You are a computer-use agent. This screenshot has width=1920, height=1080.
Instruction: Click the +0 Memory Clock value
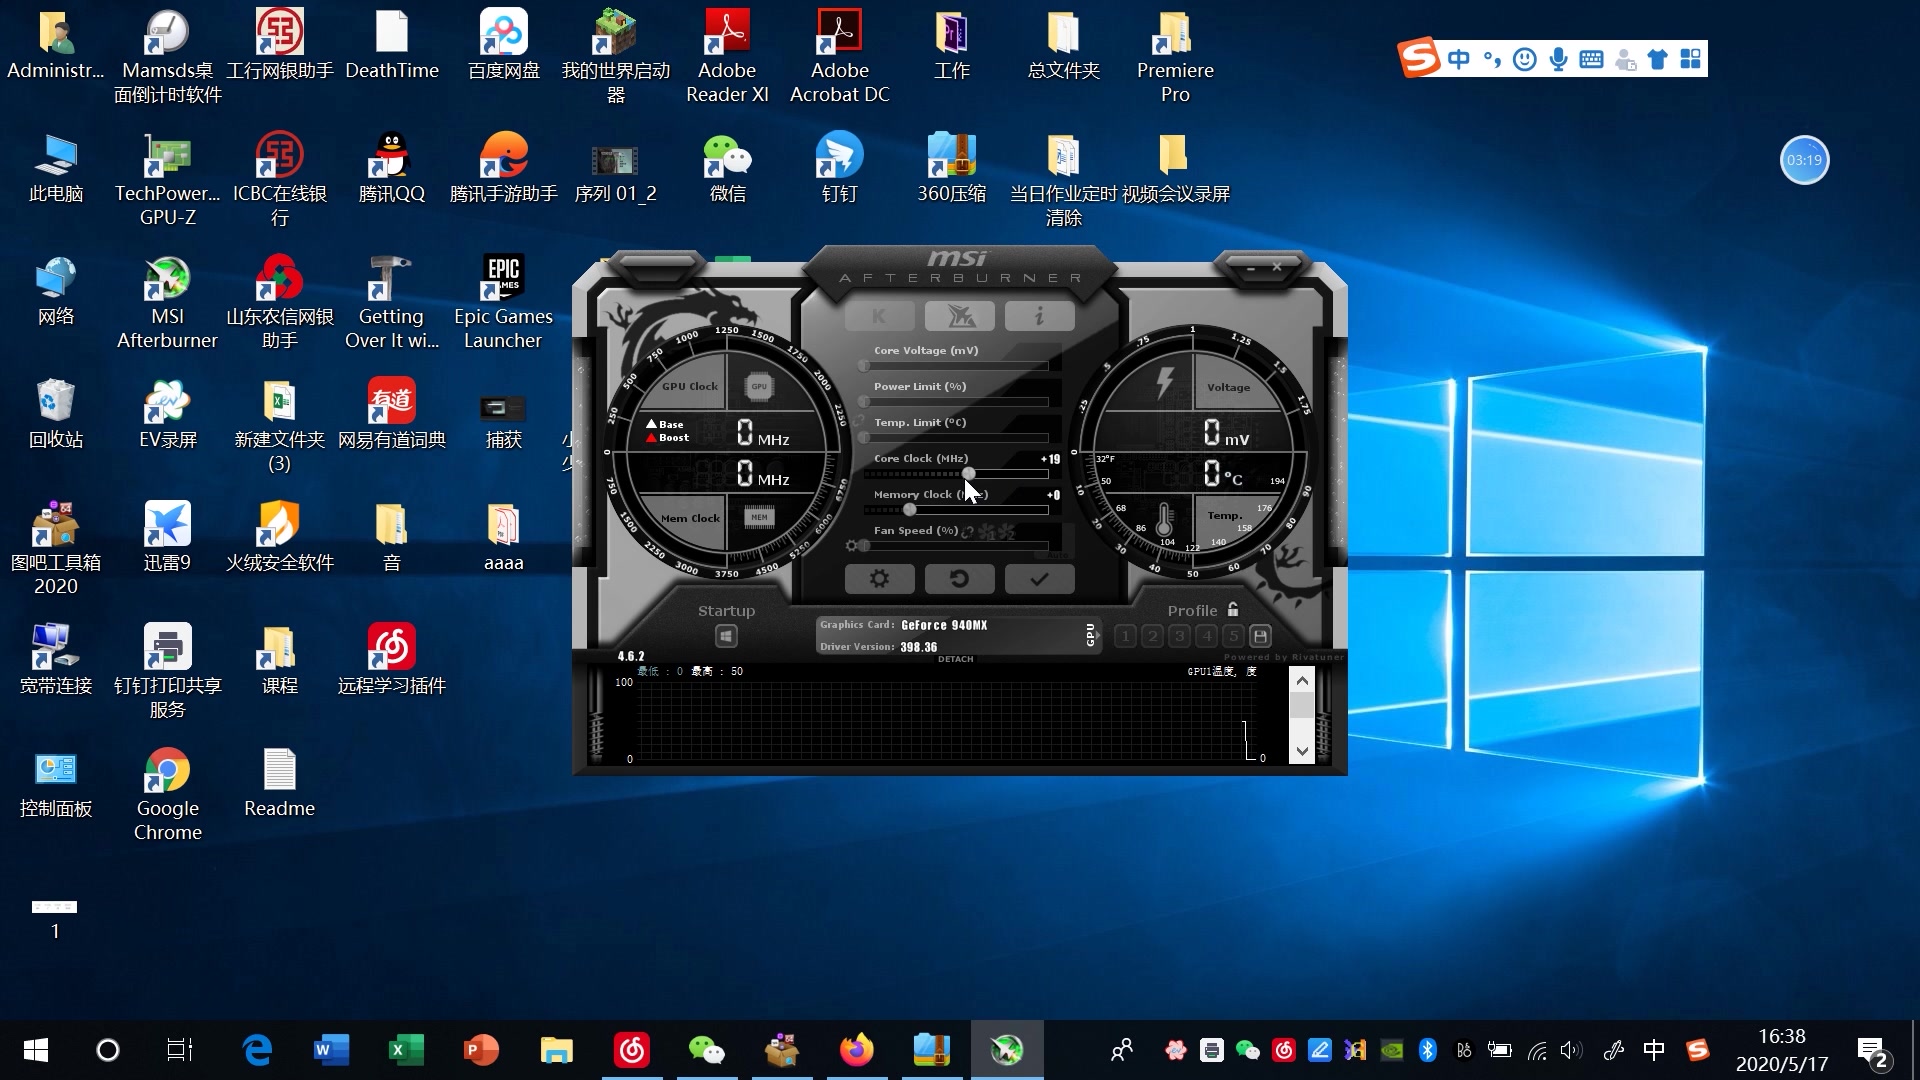[x=1053, y=495]
